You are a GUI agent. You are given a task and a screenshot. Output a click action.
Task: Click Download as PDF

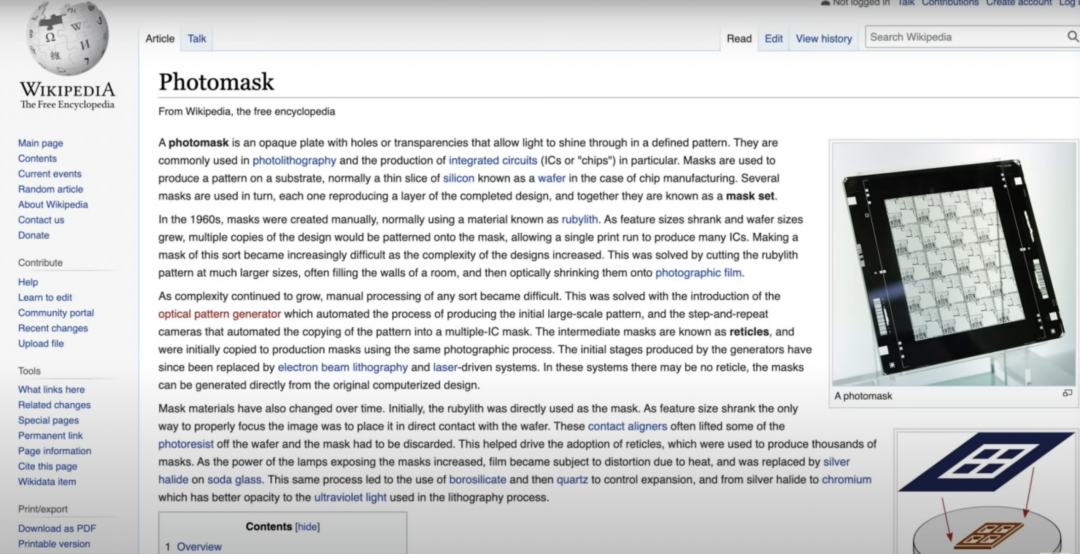click(x=57, y=529)
